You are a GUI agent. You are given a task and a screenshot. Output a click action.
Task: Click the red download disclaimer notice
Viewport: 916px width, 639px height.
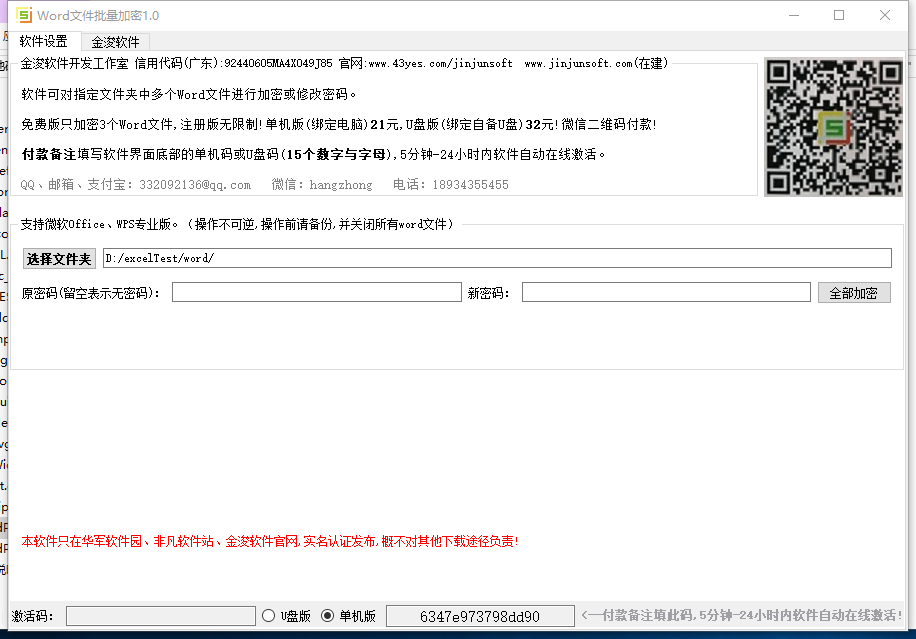point(270,541)
